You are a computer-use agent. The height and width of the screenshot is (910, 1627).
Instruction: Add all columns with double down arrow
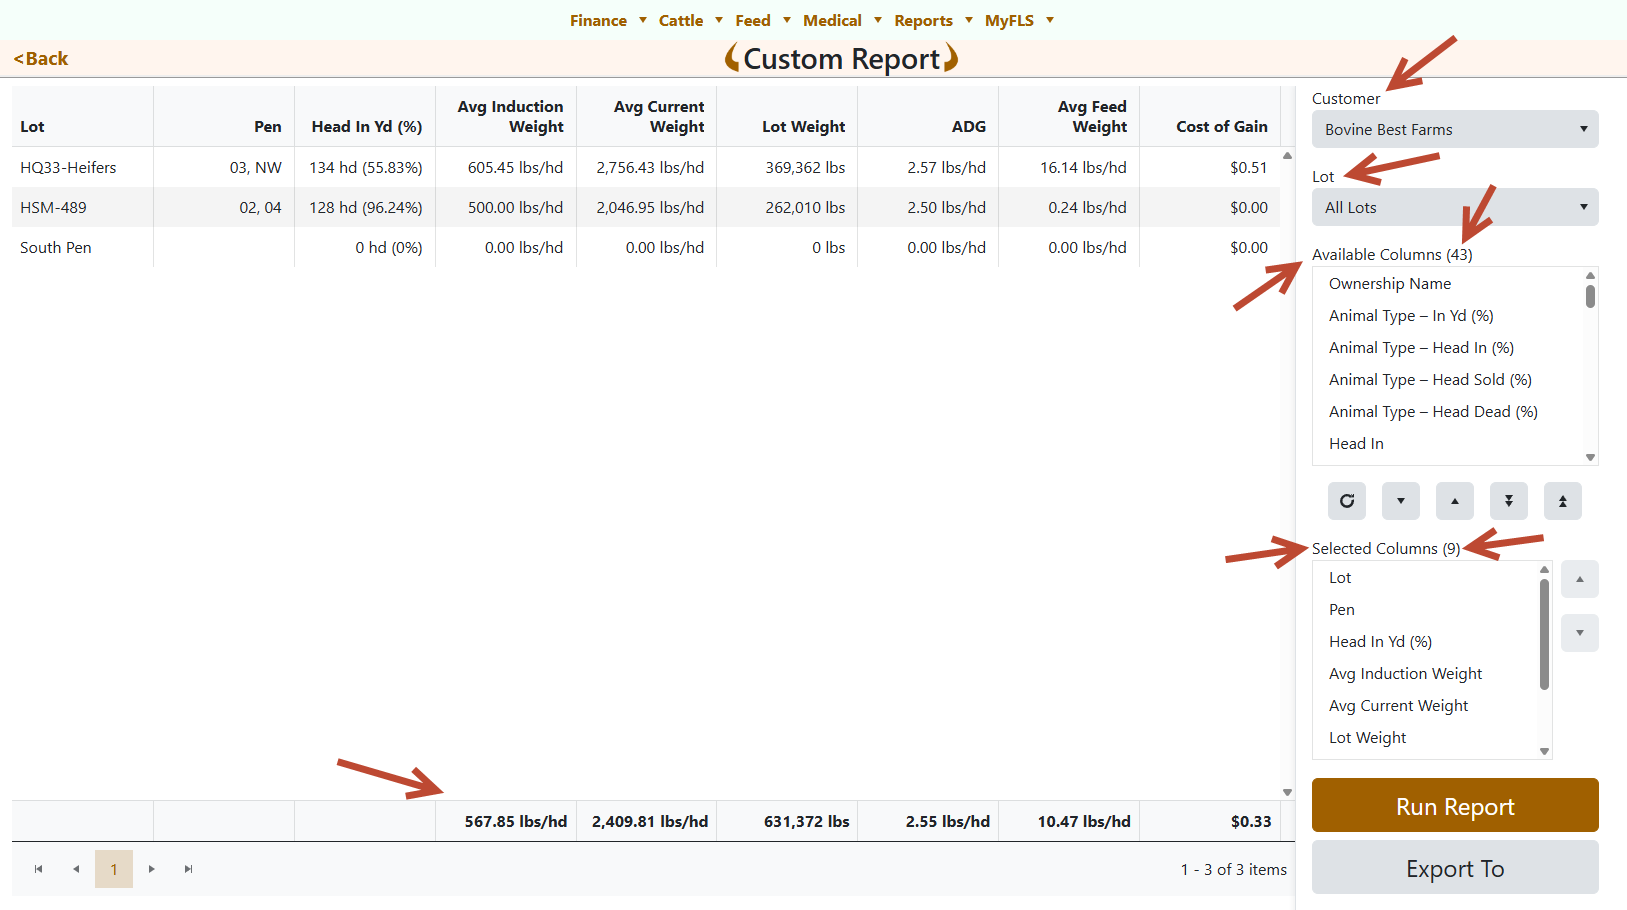[1509, 501]
